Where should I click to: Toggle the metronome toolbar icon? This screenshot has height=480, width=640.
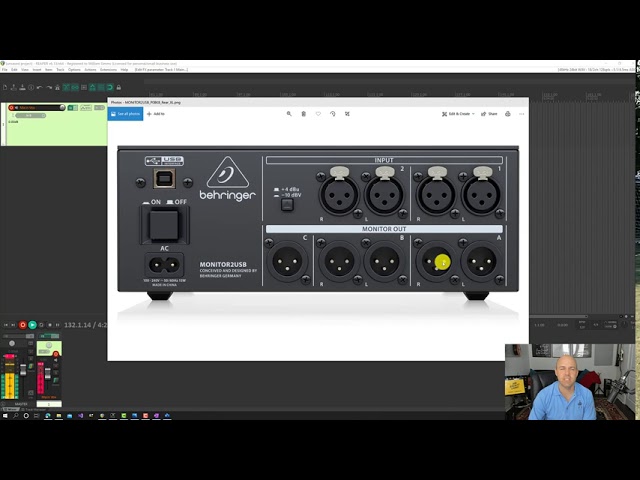[57, 87]
